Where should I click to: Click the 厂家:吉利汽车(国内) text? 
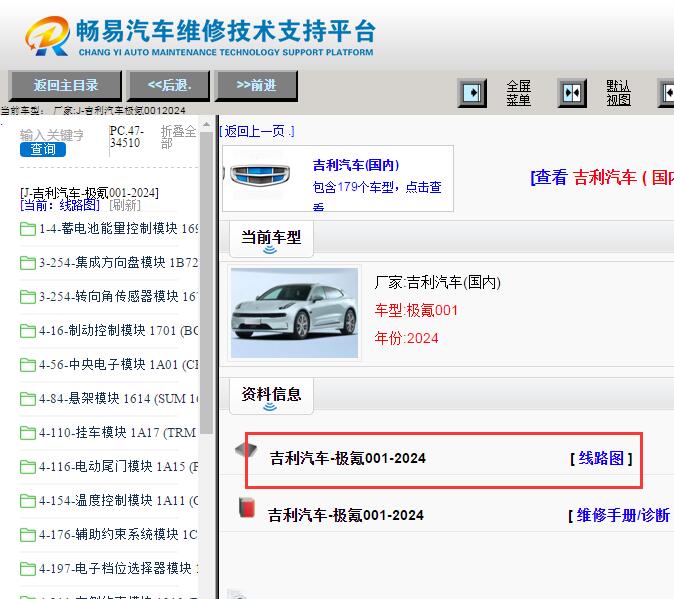437,282
